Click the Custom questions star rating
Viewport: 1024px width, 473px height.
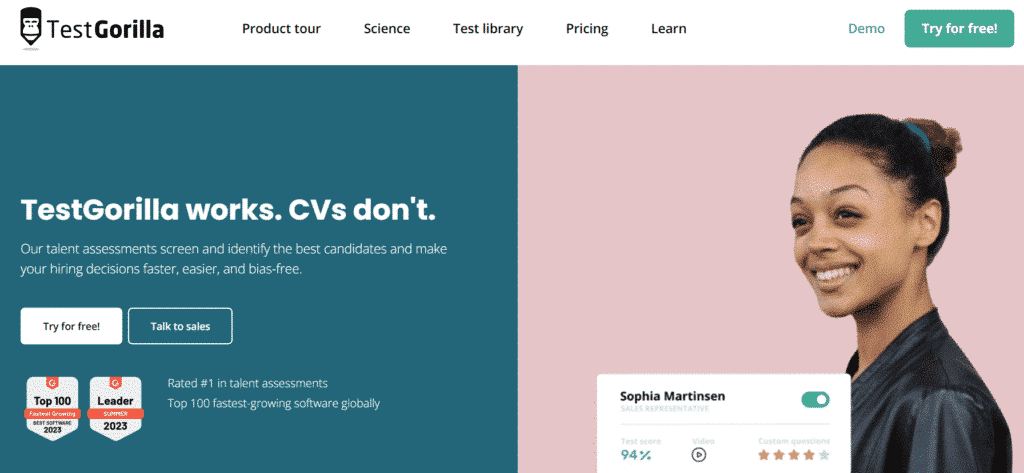tap(793, 455)
